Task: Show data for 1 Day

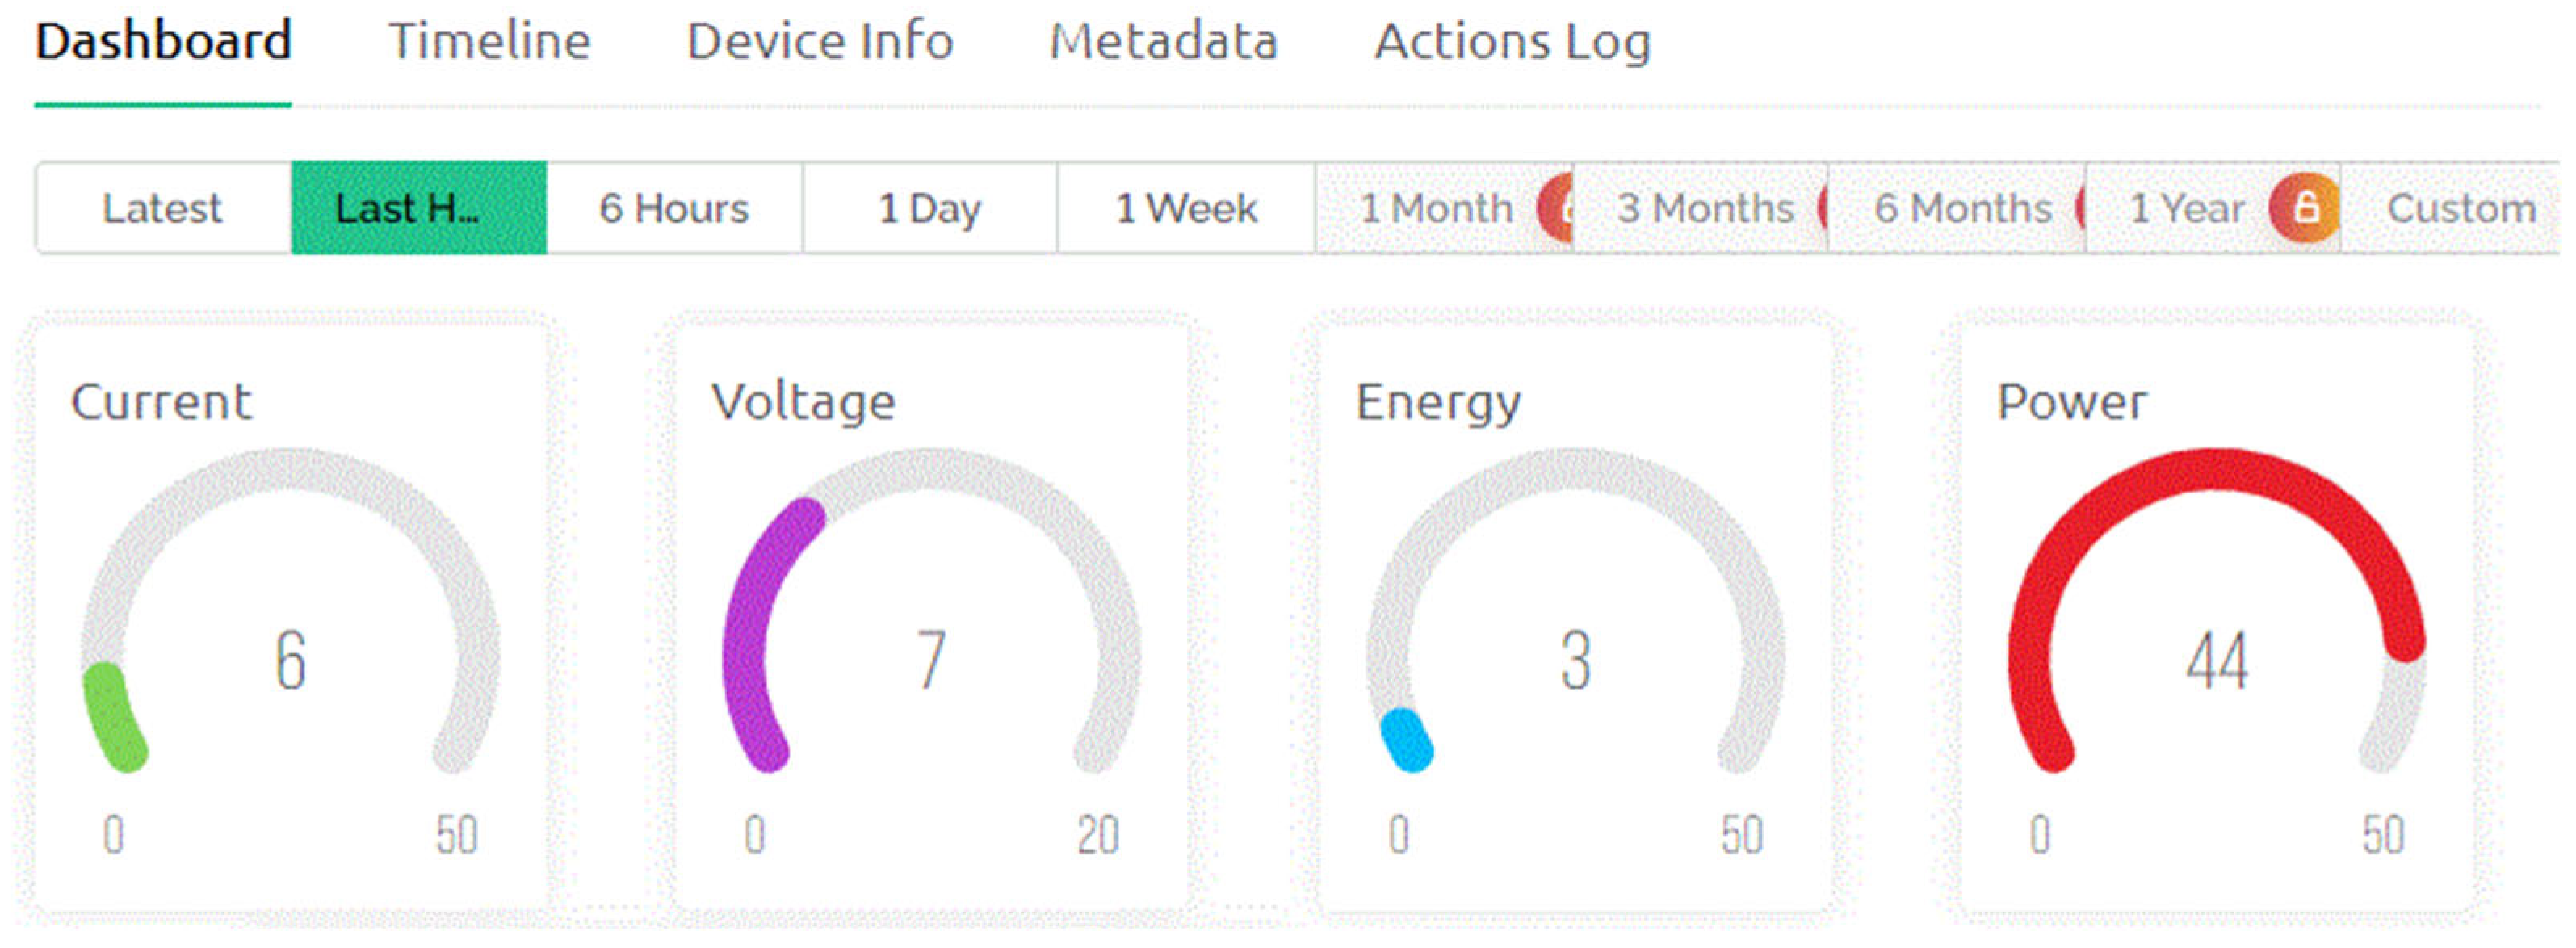Action: tap(929, 208)
